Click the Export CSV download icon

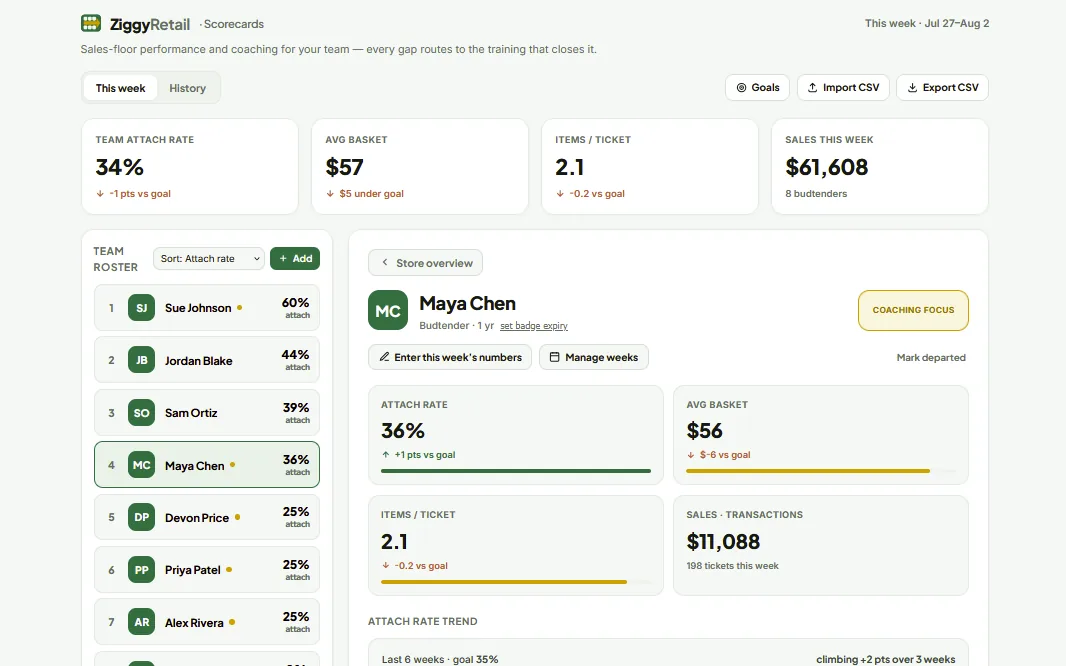(912, 88)
